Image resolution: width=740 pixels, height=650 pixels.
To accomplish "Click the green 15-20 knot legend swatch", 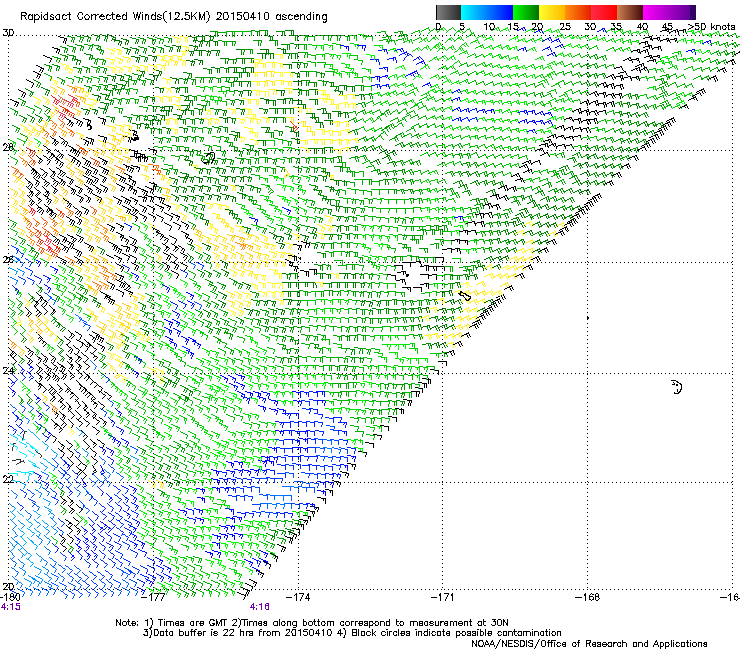I will coord(526,12).
